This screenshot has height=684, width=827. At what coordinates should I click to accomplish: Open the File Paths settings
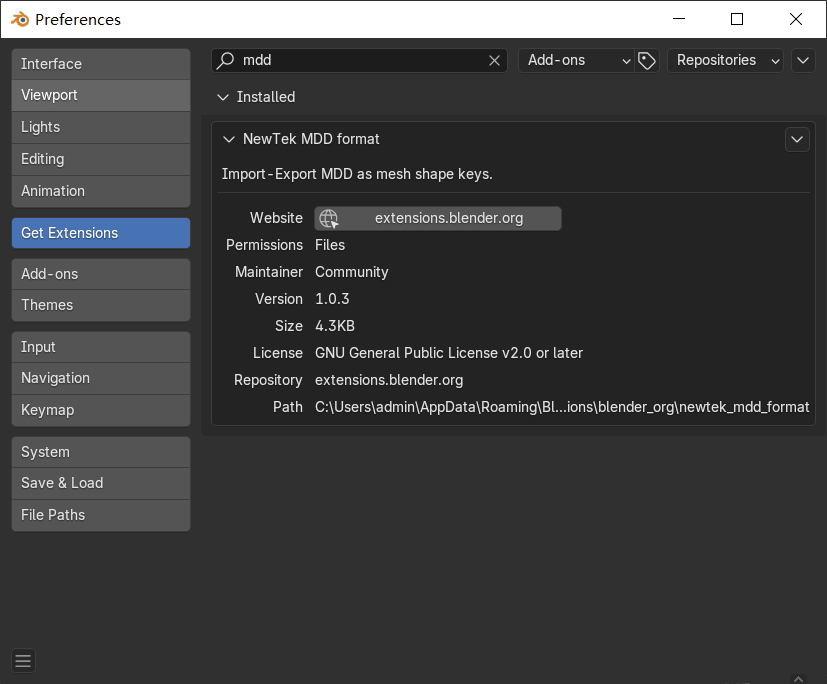(x=100, y=515)
